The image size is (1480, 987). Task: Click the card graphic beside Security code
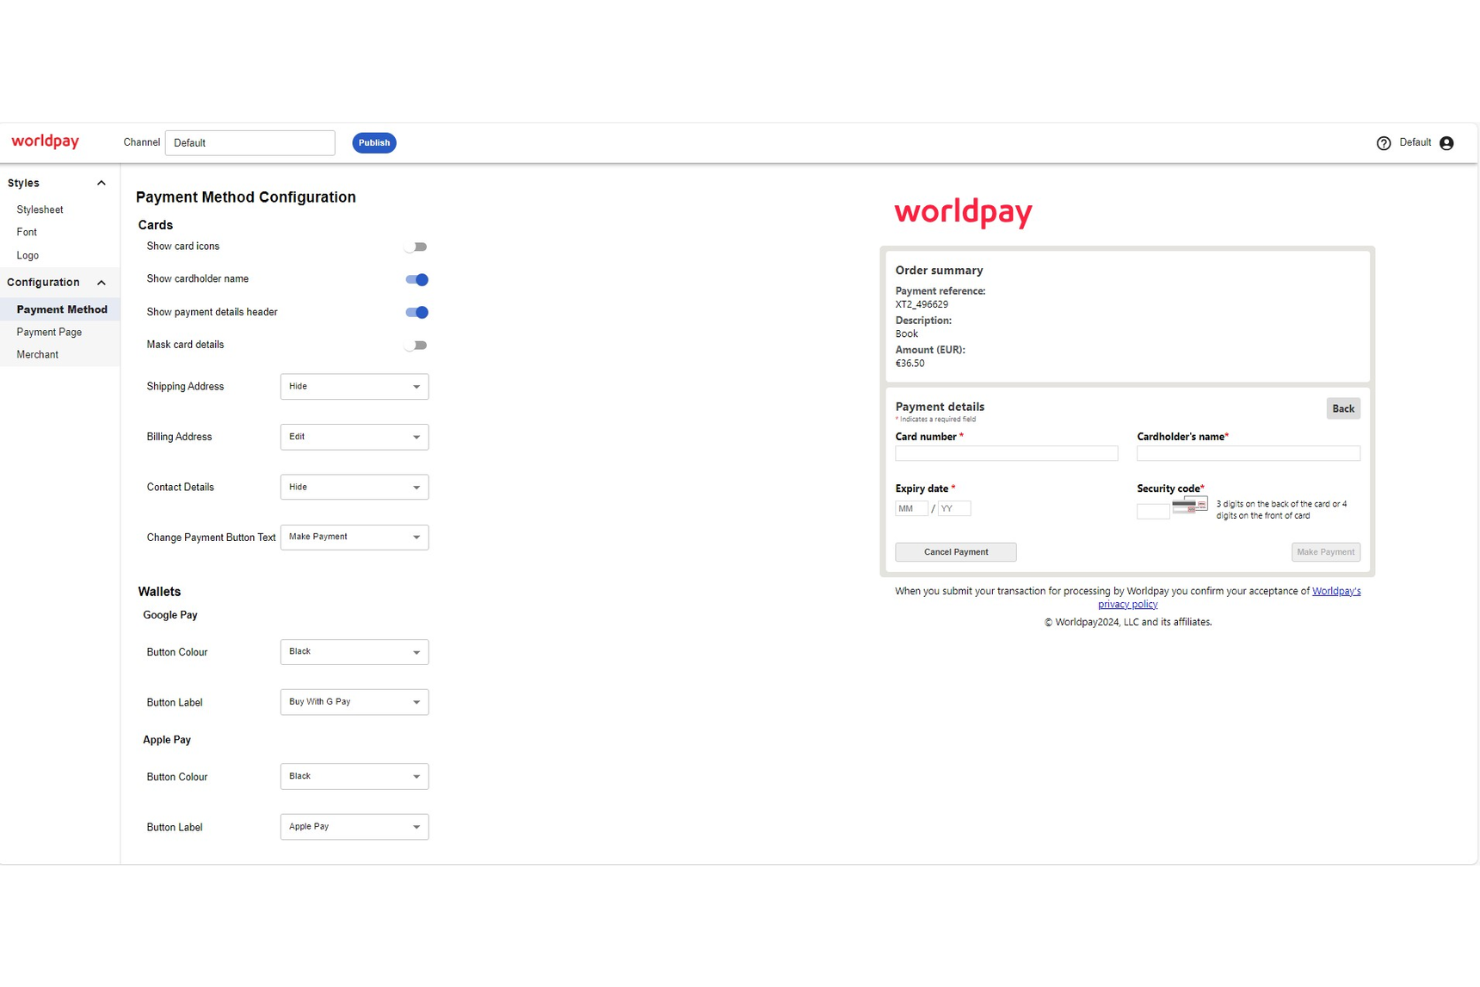(x=1189, y=505)
